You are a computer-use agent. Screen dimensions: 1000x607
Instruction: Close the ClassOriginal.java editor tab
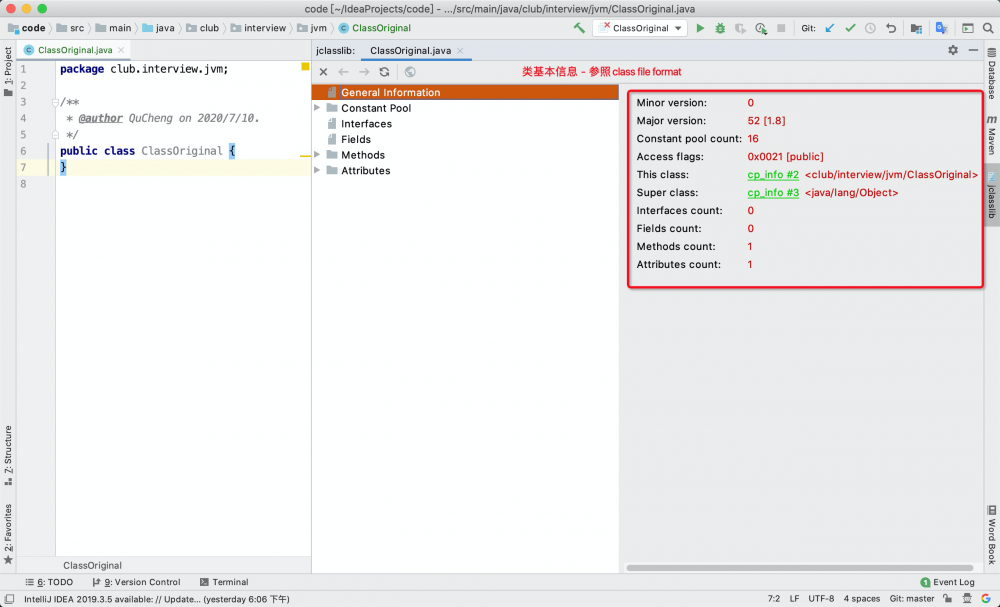[x=121, y=50]
